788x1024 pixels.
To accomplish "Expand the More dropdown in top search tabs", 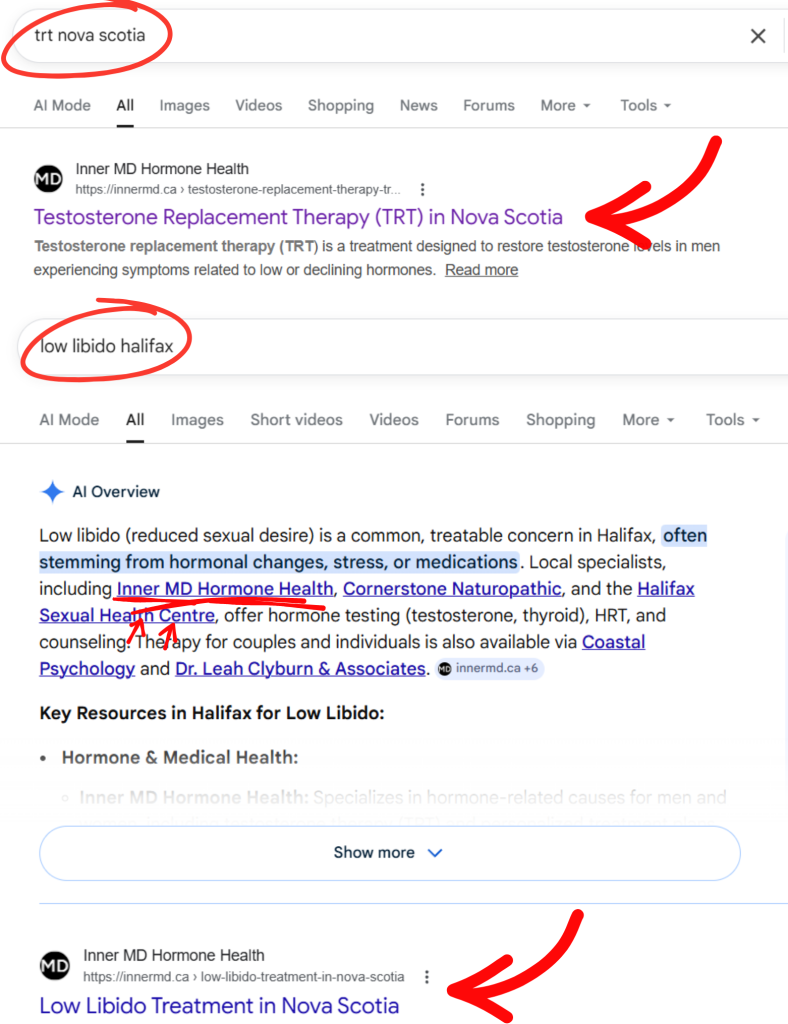I will (x=565, y=105).
